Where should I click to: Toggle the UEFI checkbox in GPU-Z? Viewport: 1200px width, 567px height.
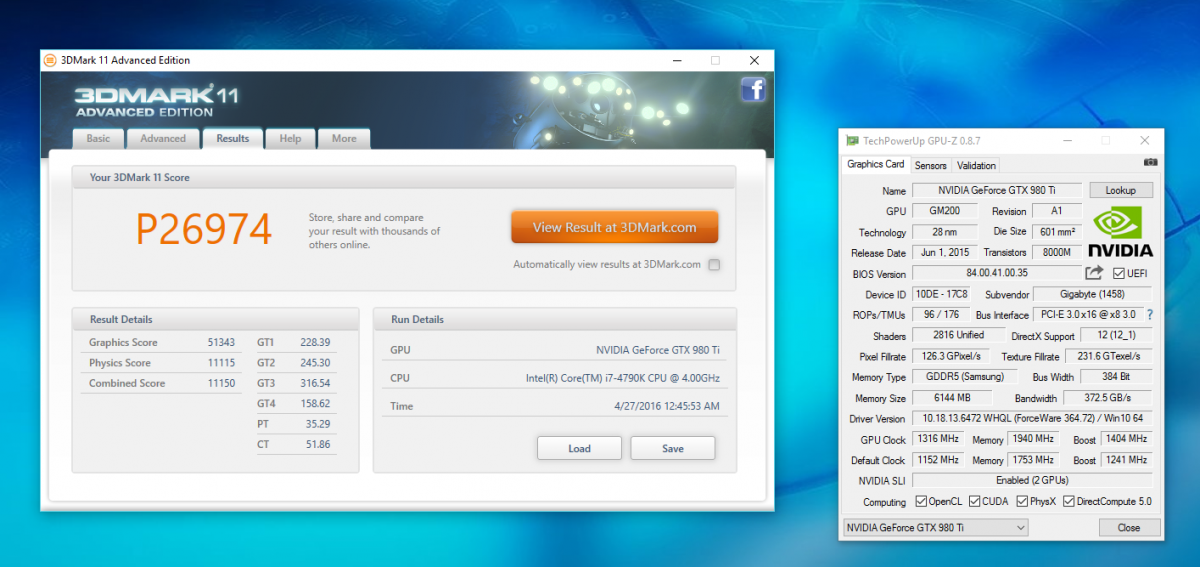(x=1118, y=273)
